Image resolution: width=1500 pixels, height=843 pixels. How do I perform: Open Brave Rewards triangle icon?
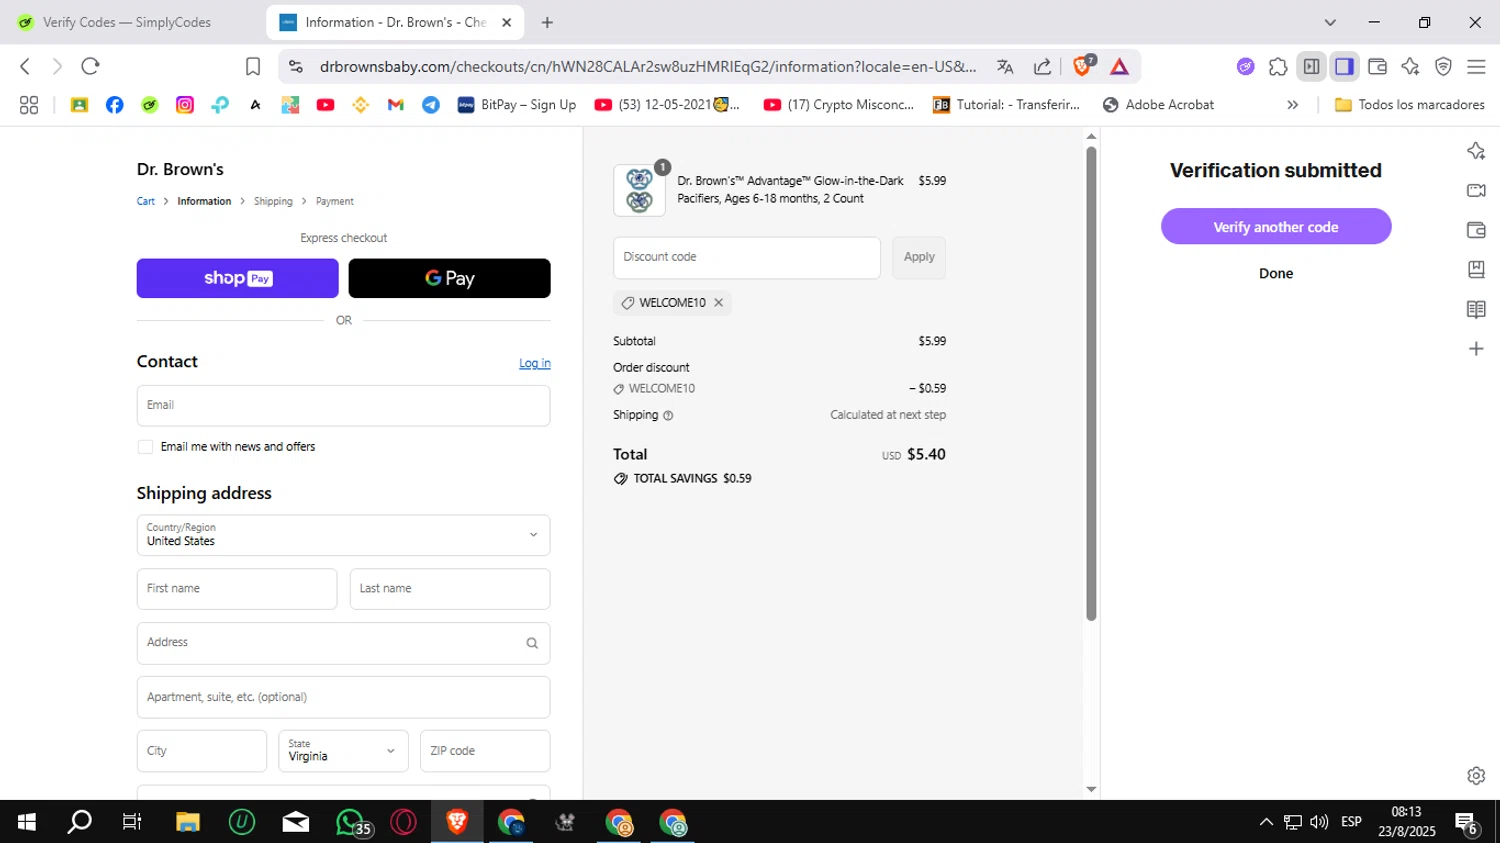coord(1119,66)
